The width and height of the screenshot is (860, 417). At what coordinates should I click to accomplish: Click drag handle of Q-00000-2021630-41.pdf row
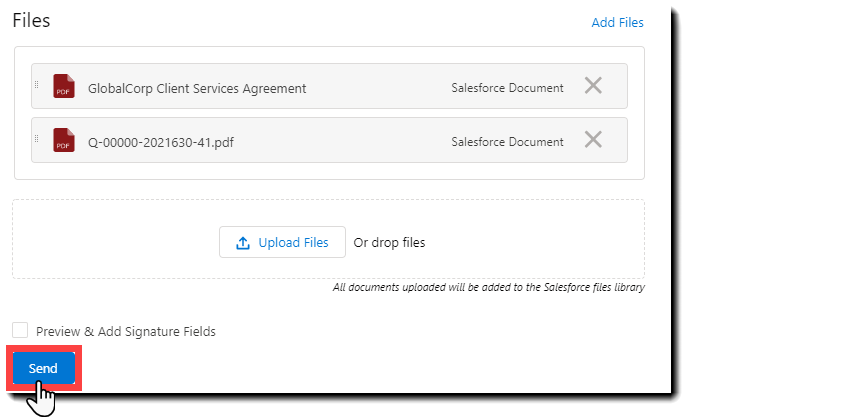[37, 139]
